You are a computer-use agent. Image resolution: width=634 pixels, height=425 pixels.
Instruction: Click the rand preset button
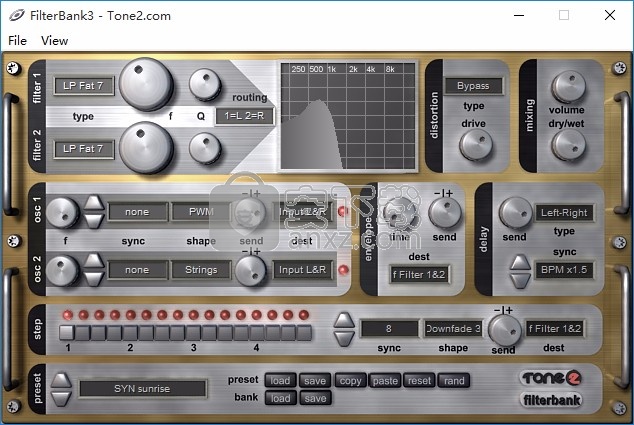click(454, 381)
